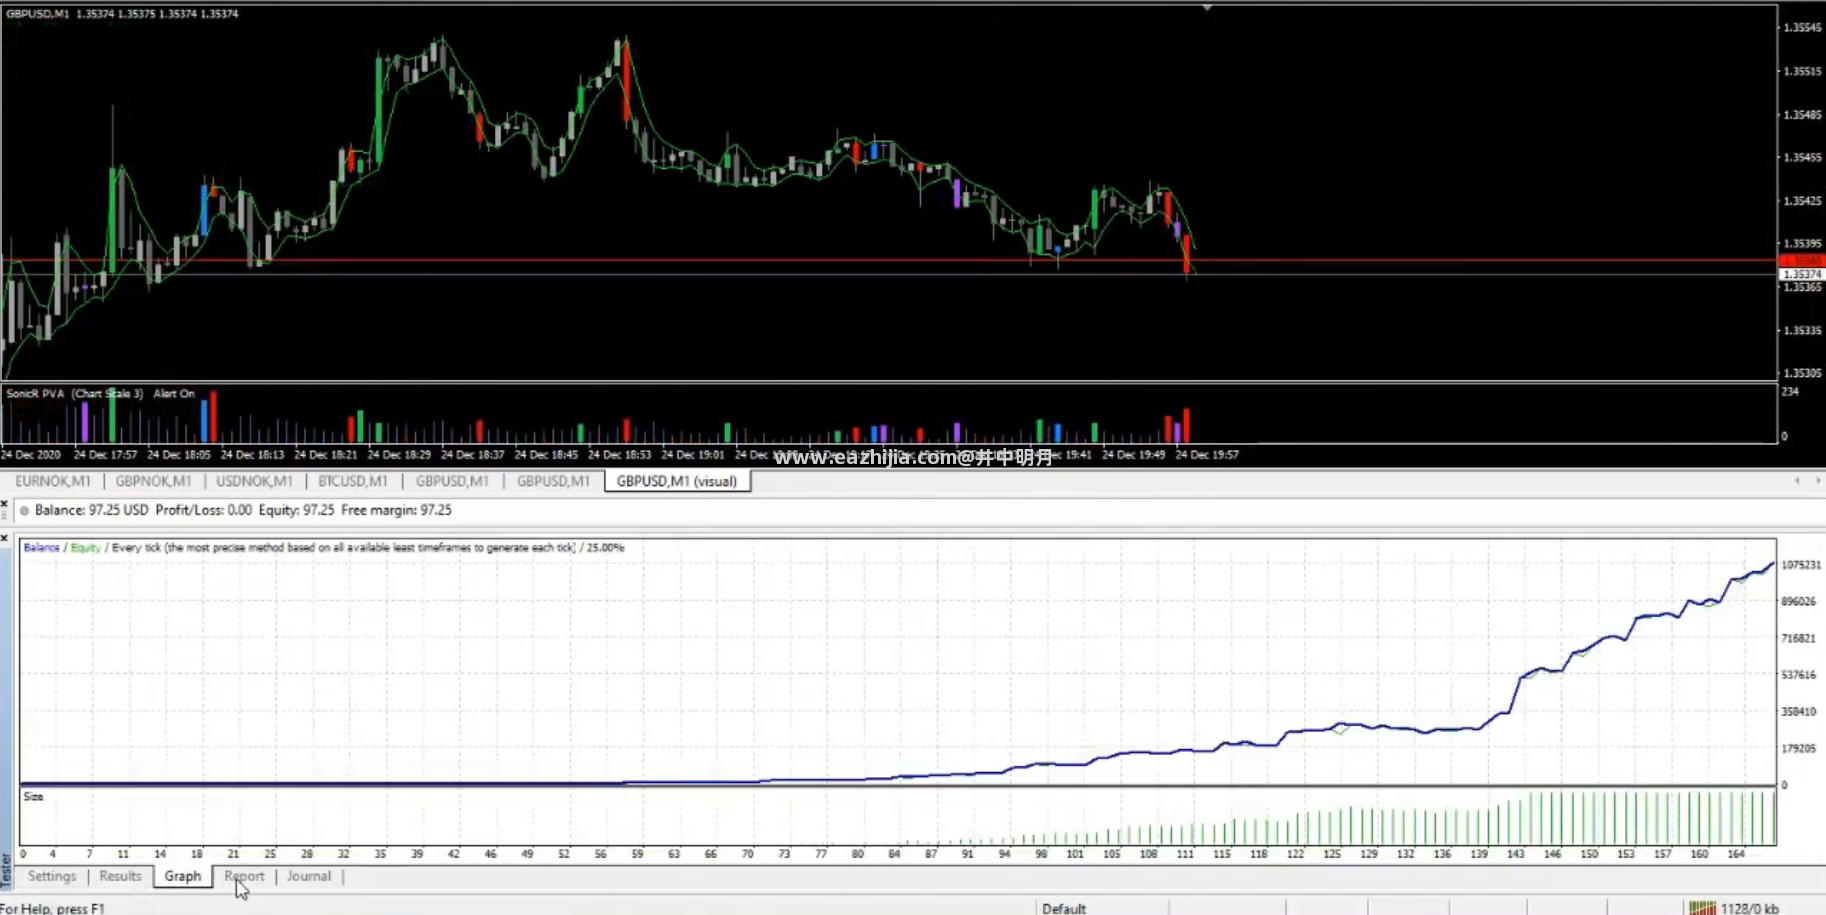This screenshot has height=915, width=1826.
Task: Click the 1.35545 price scale value
Action: 1802,28
